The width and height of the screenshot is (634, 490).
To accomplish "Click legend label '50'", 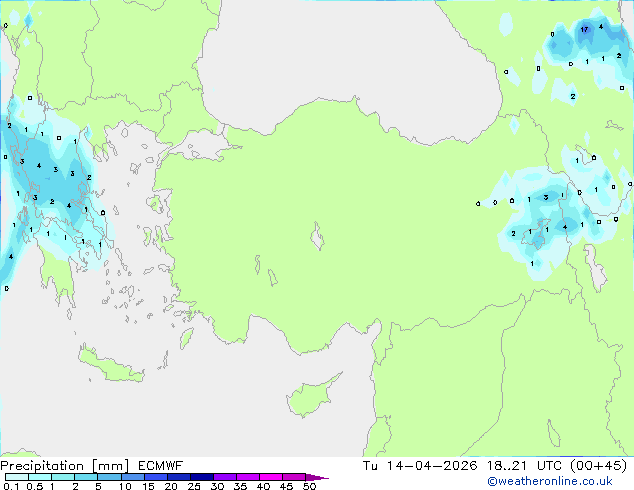I will pyautogui.click(x=309, y=486).
